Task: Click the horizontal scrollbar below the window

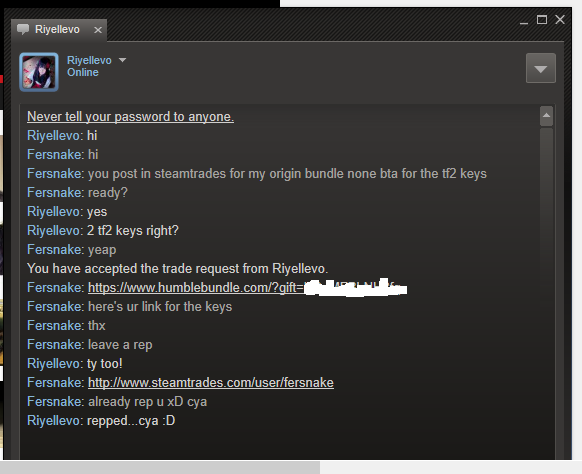Action: (160, 467)
